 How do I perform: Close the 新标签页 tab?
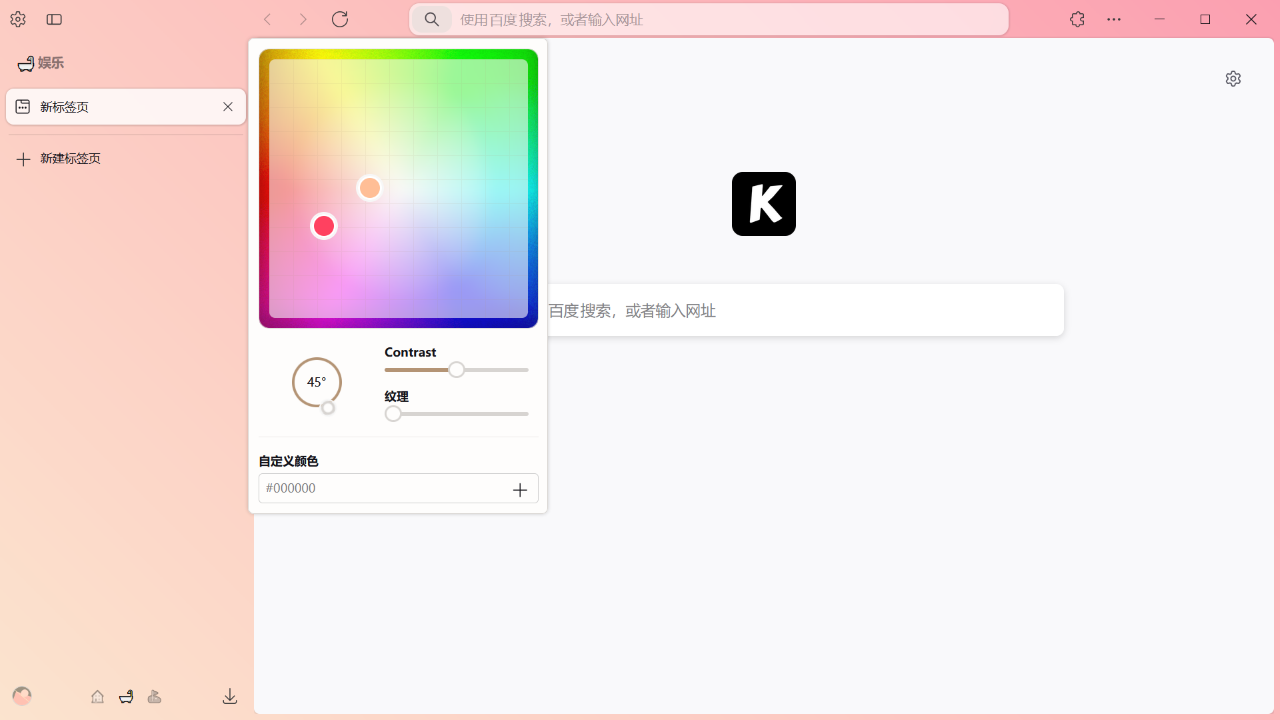(x=228, y=107)
